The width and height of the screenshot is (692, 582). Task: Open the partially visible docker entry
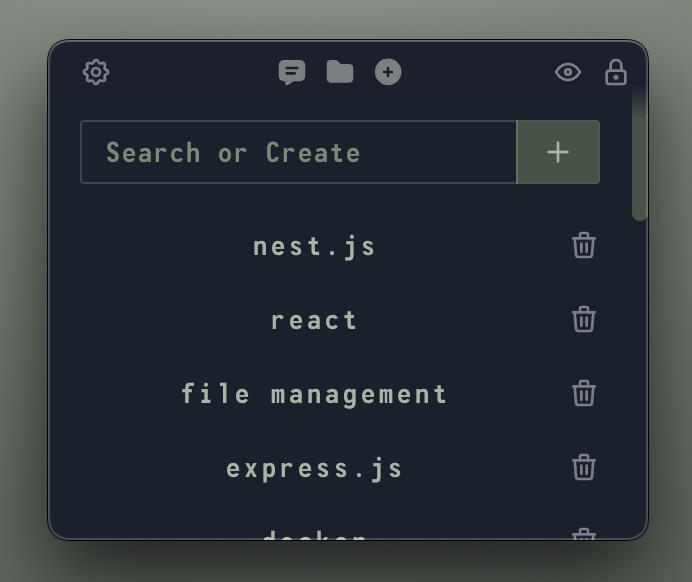pos(314,535)
